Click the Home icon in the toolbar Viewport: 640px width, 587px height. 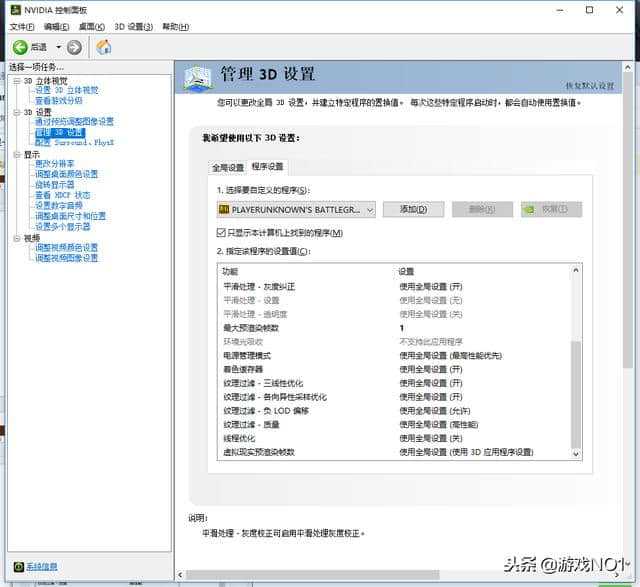pyautogui.click(x=104, y=47)
